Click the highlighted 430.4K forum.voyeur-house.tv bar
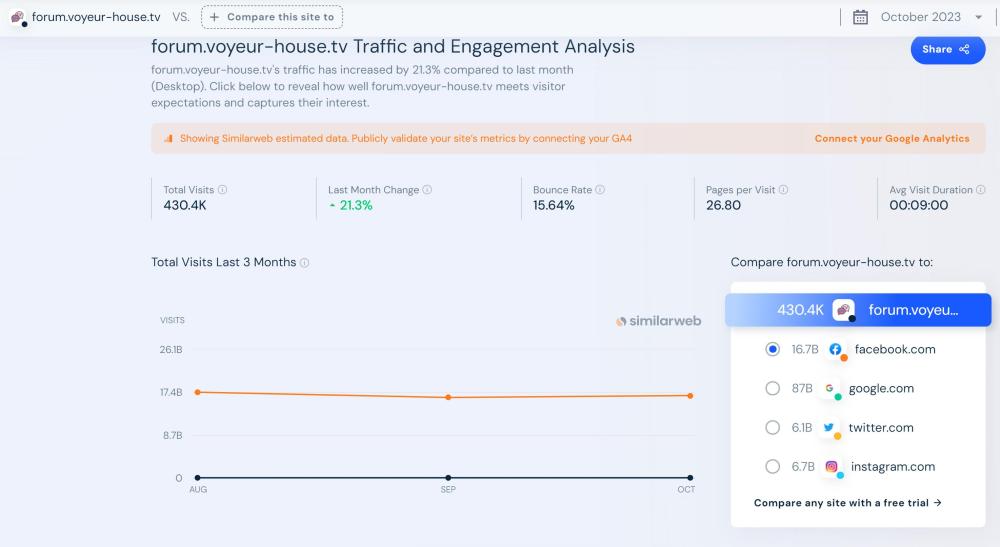Screen dimensions: 1000x547 click(860, 310)
